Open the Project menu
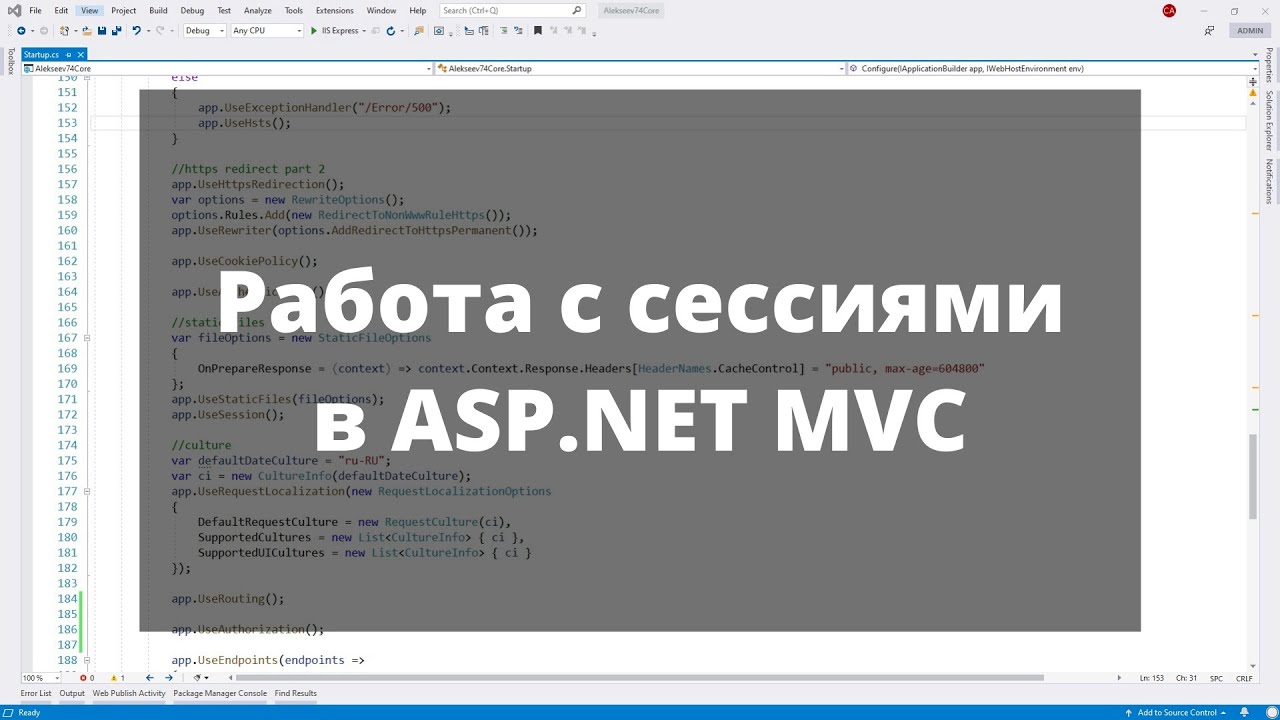The image size is (1280, 720). point(124,11)
